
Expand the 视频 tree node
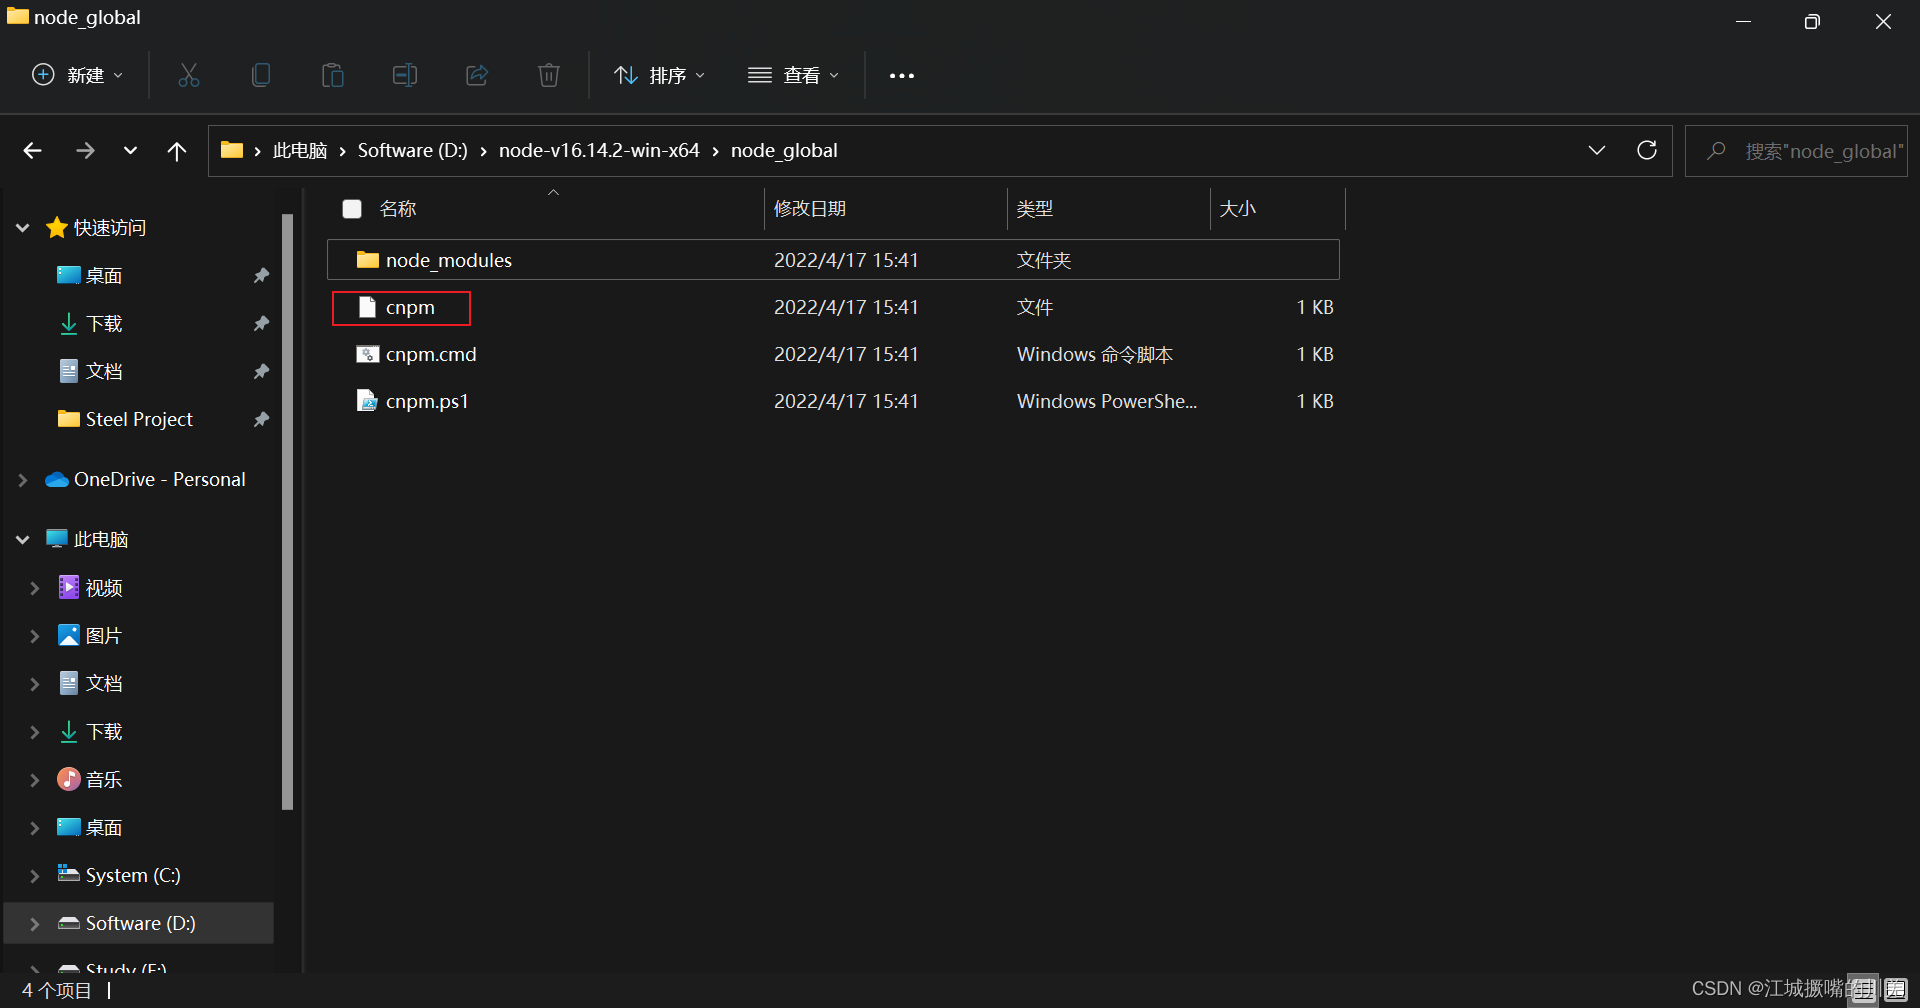coord(35,588)
